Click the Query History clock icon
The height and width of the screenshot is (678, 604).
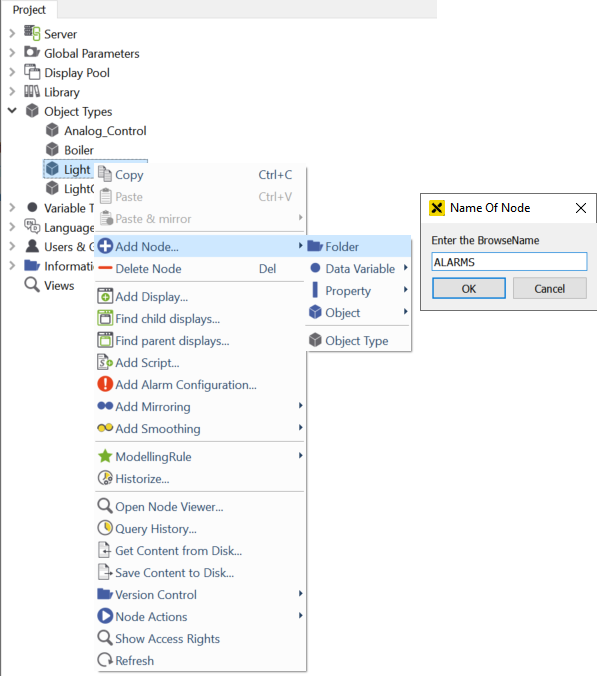(x=105, y=529)
